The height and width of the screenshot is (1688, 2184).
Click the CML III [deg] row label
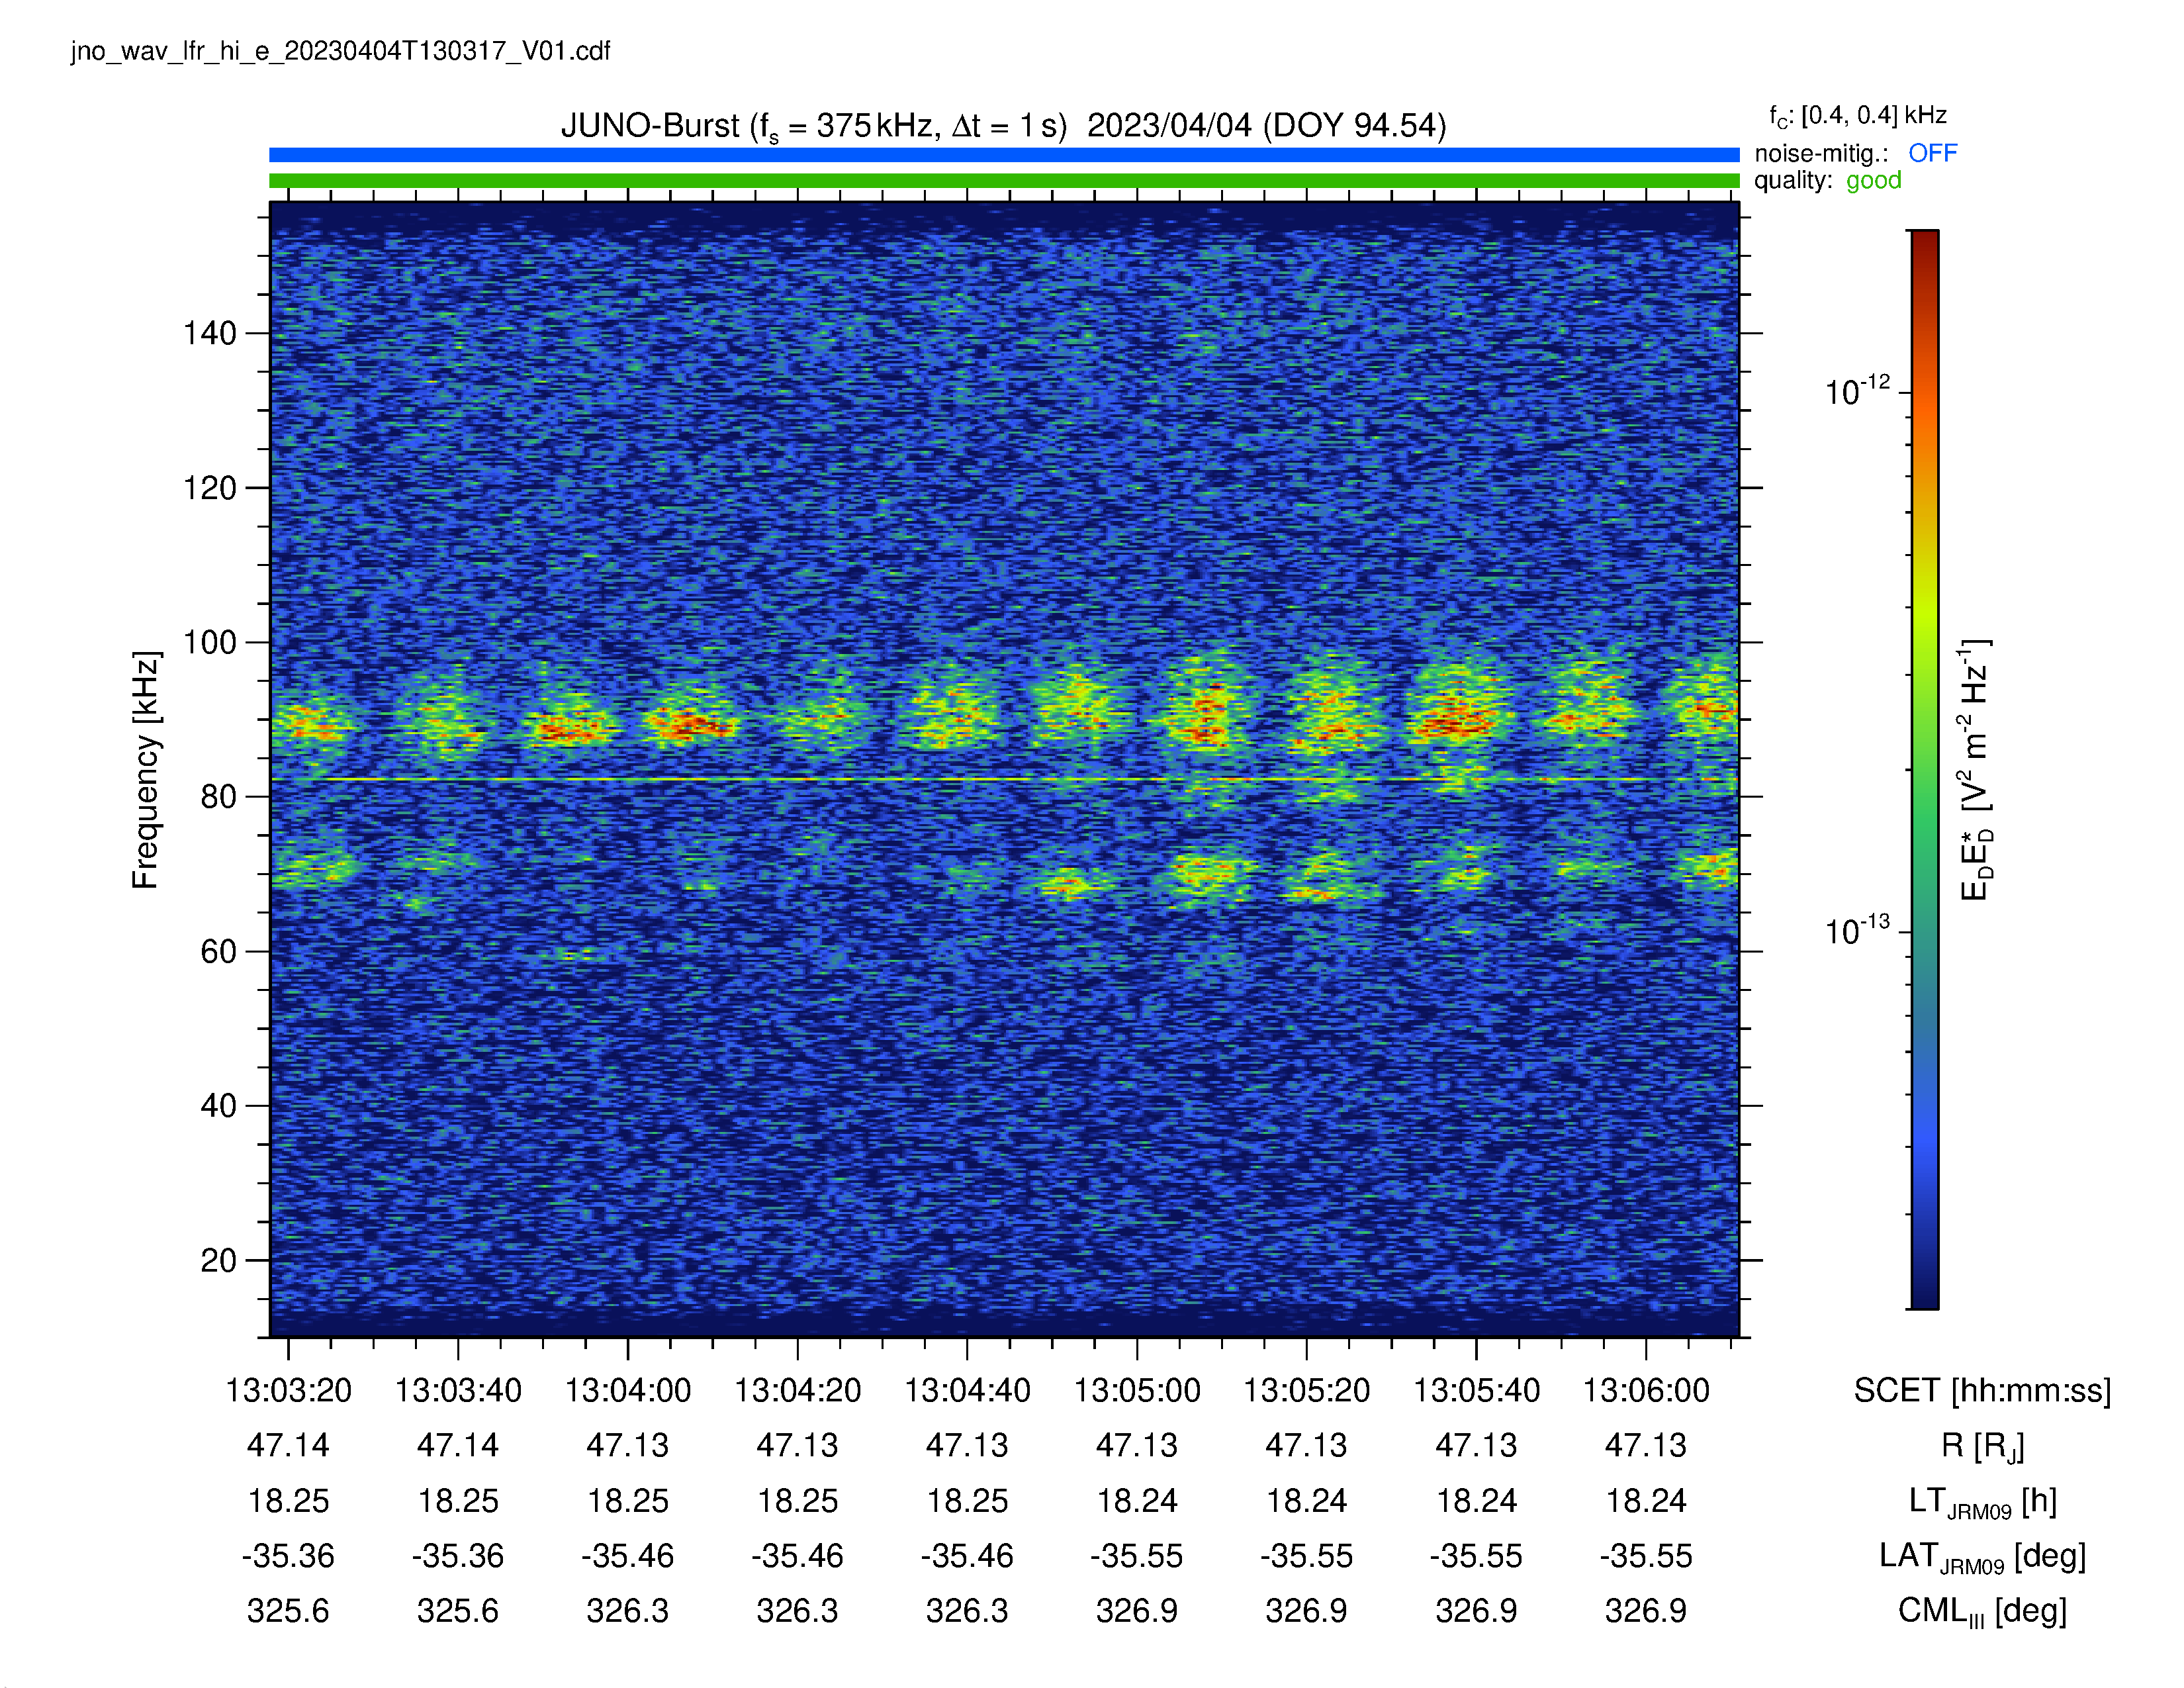click(x=1982, y=1612)
